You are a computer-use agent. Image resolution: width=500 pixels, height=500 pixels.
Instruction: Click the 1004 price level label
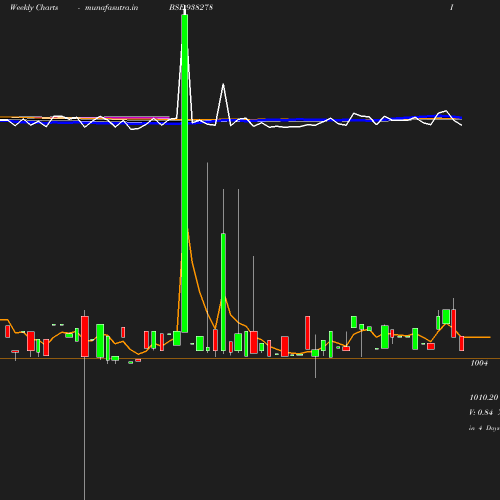click(479, 363)
